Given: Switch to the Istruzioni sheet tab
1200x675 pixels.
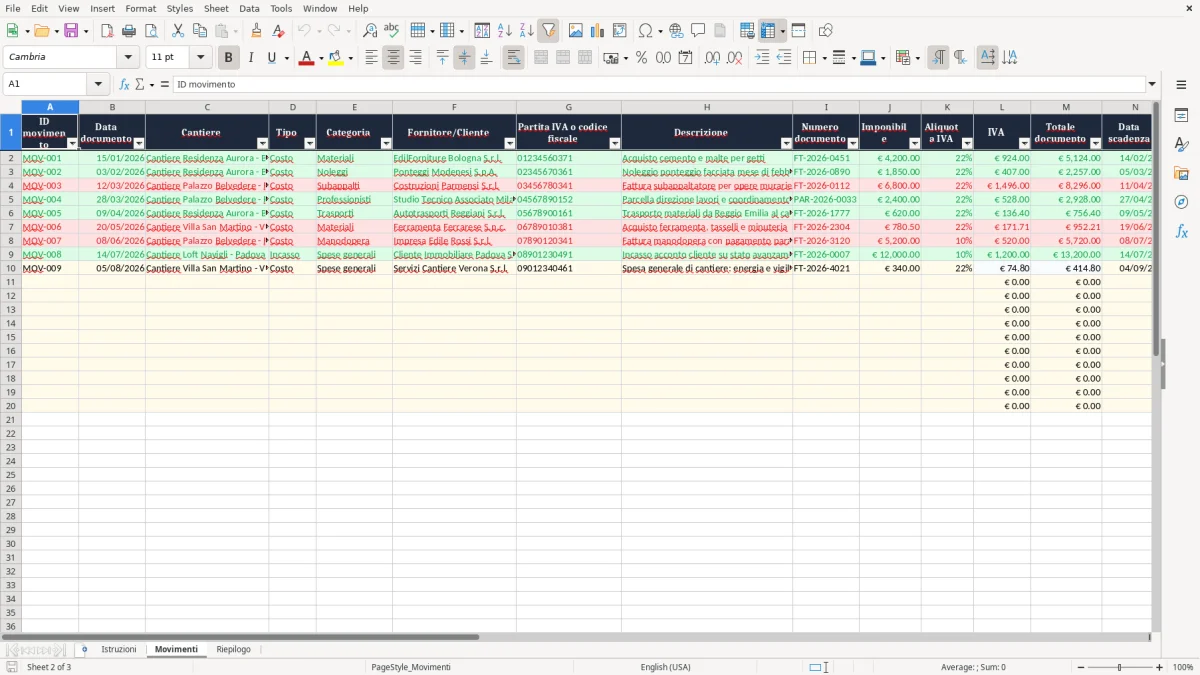Looking at the screenshot, I should click(x=118, y=649).
